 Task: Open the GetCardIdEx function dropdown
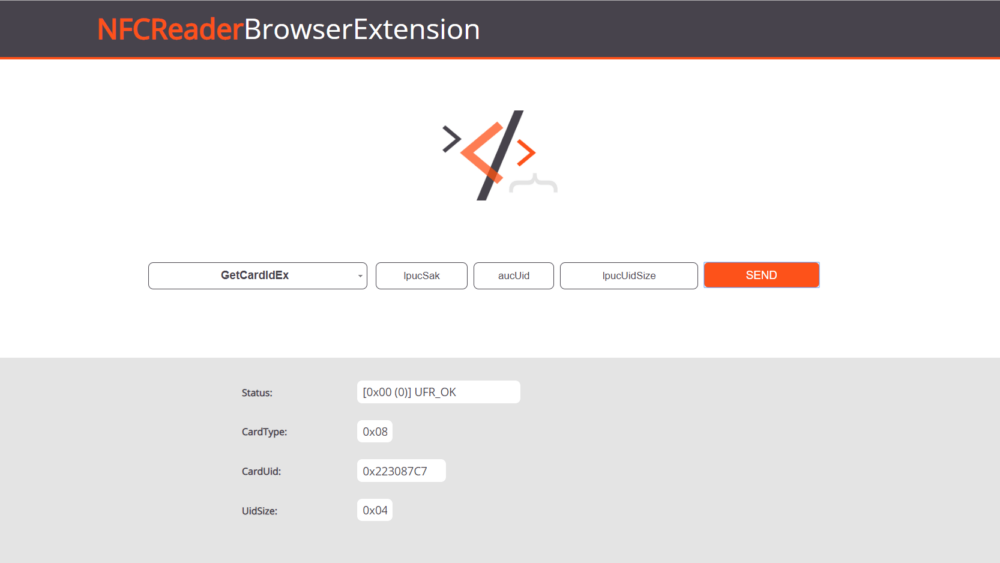pyautogui.click(x=258, y=275)
